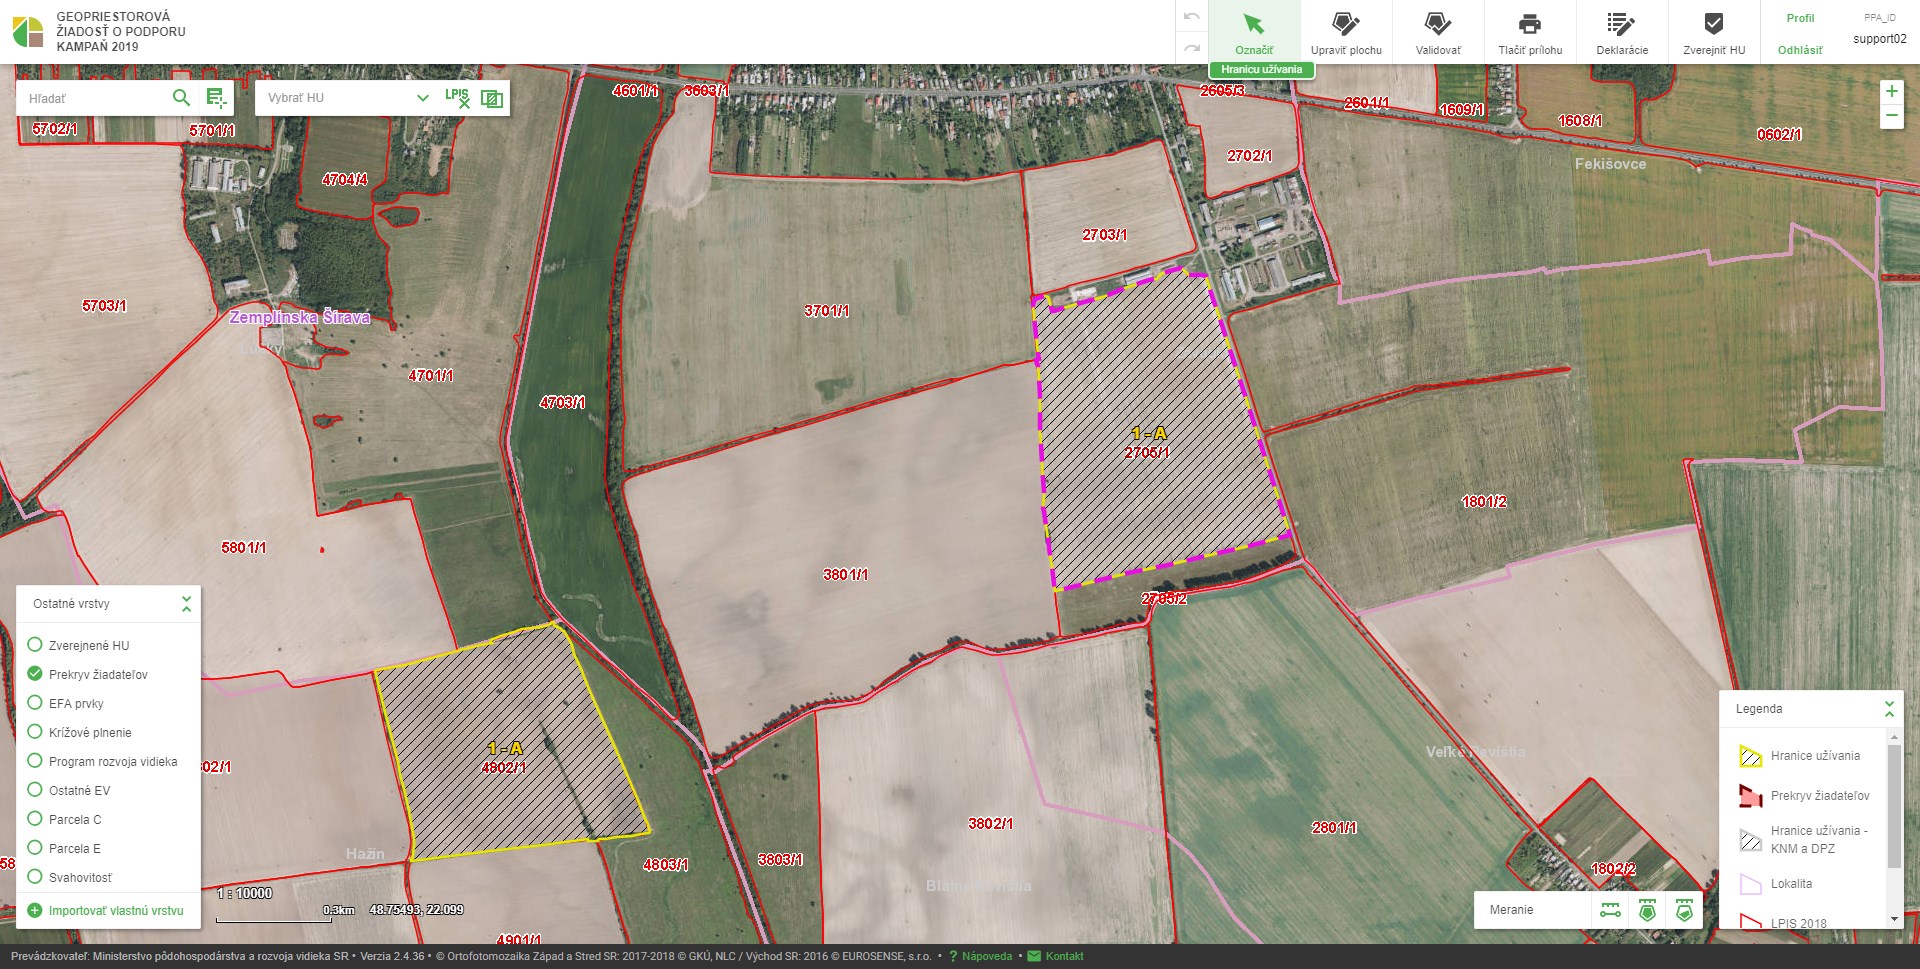Viewport: 1920px width, 969px height.
Task: Enable the Ostatné EV layer
Action: tap(35, 790)
